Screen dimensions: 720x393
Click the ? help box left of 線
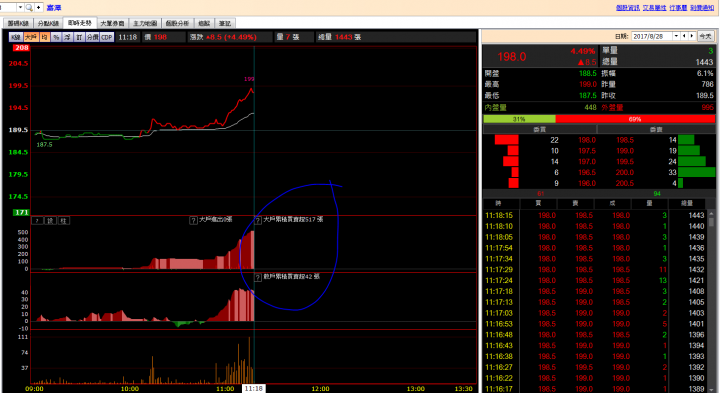pyautogui.click(x=37, y=221)
